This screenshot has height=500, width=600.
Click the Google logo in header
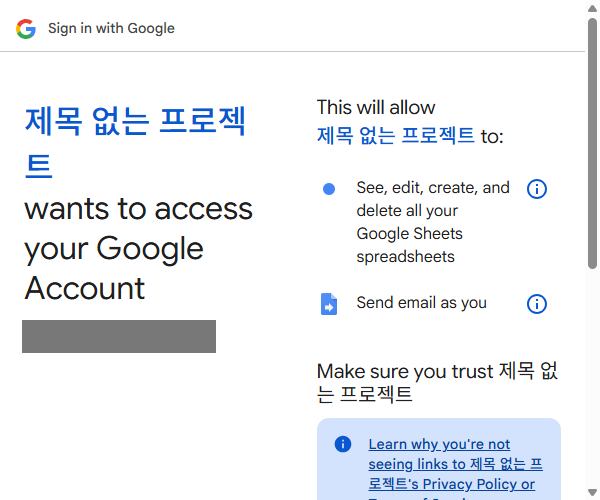(26, 29)
